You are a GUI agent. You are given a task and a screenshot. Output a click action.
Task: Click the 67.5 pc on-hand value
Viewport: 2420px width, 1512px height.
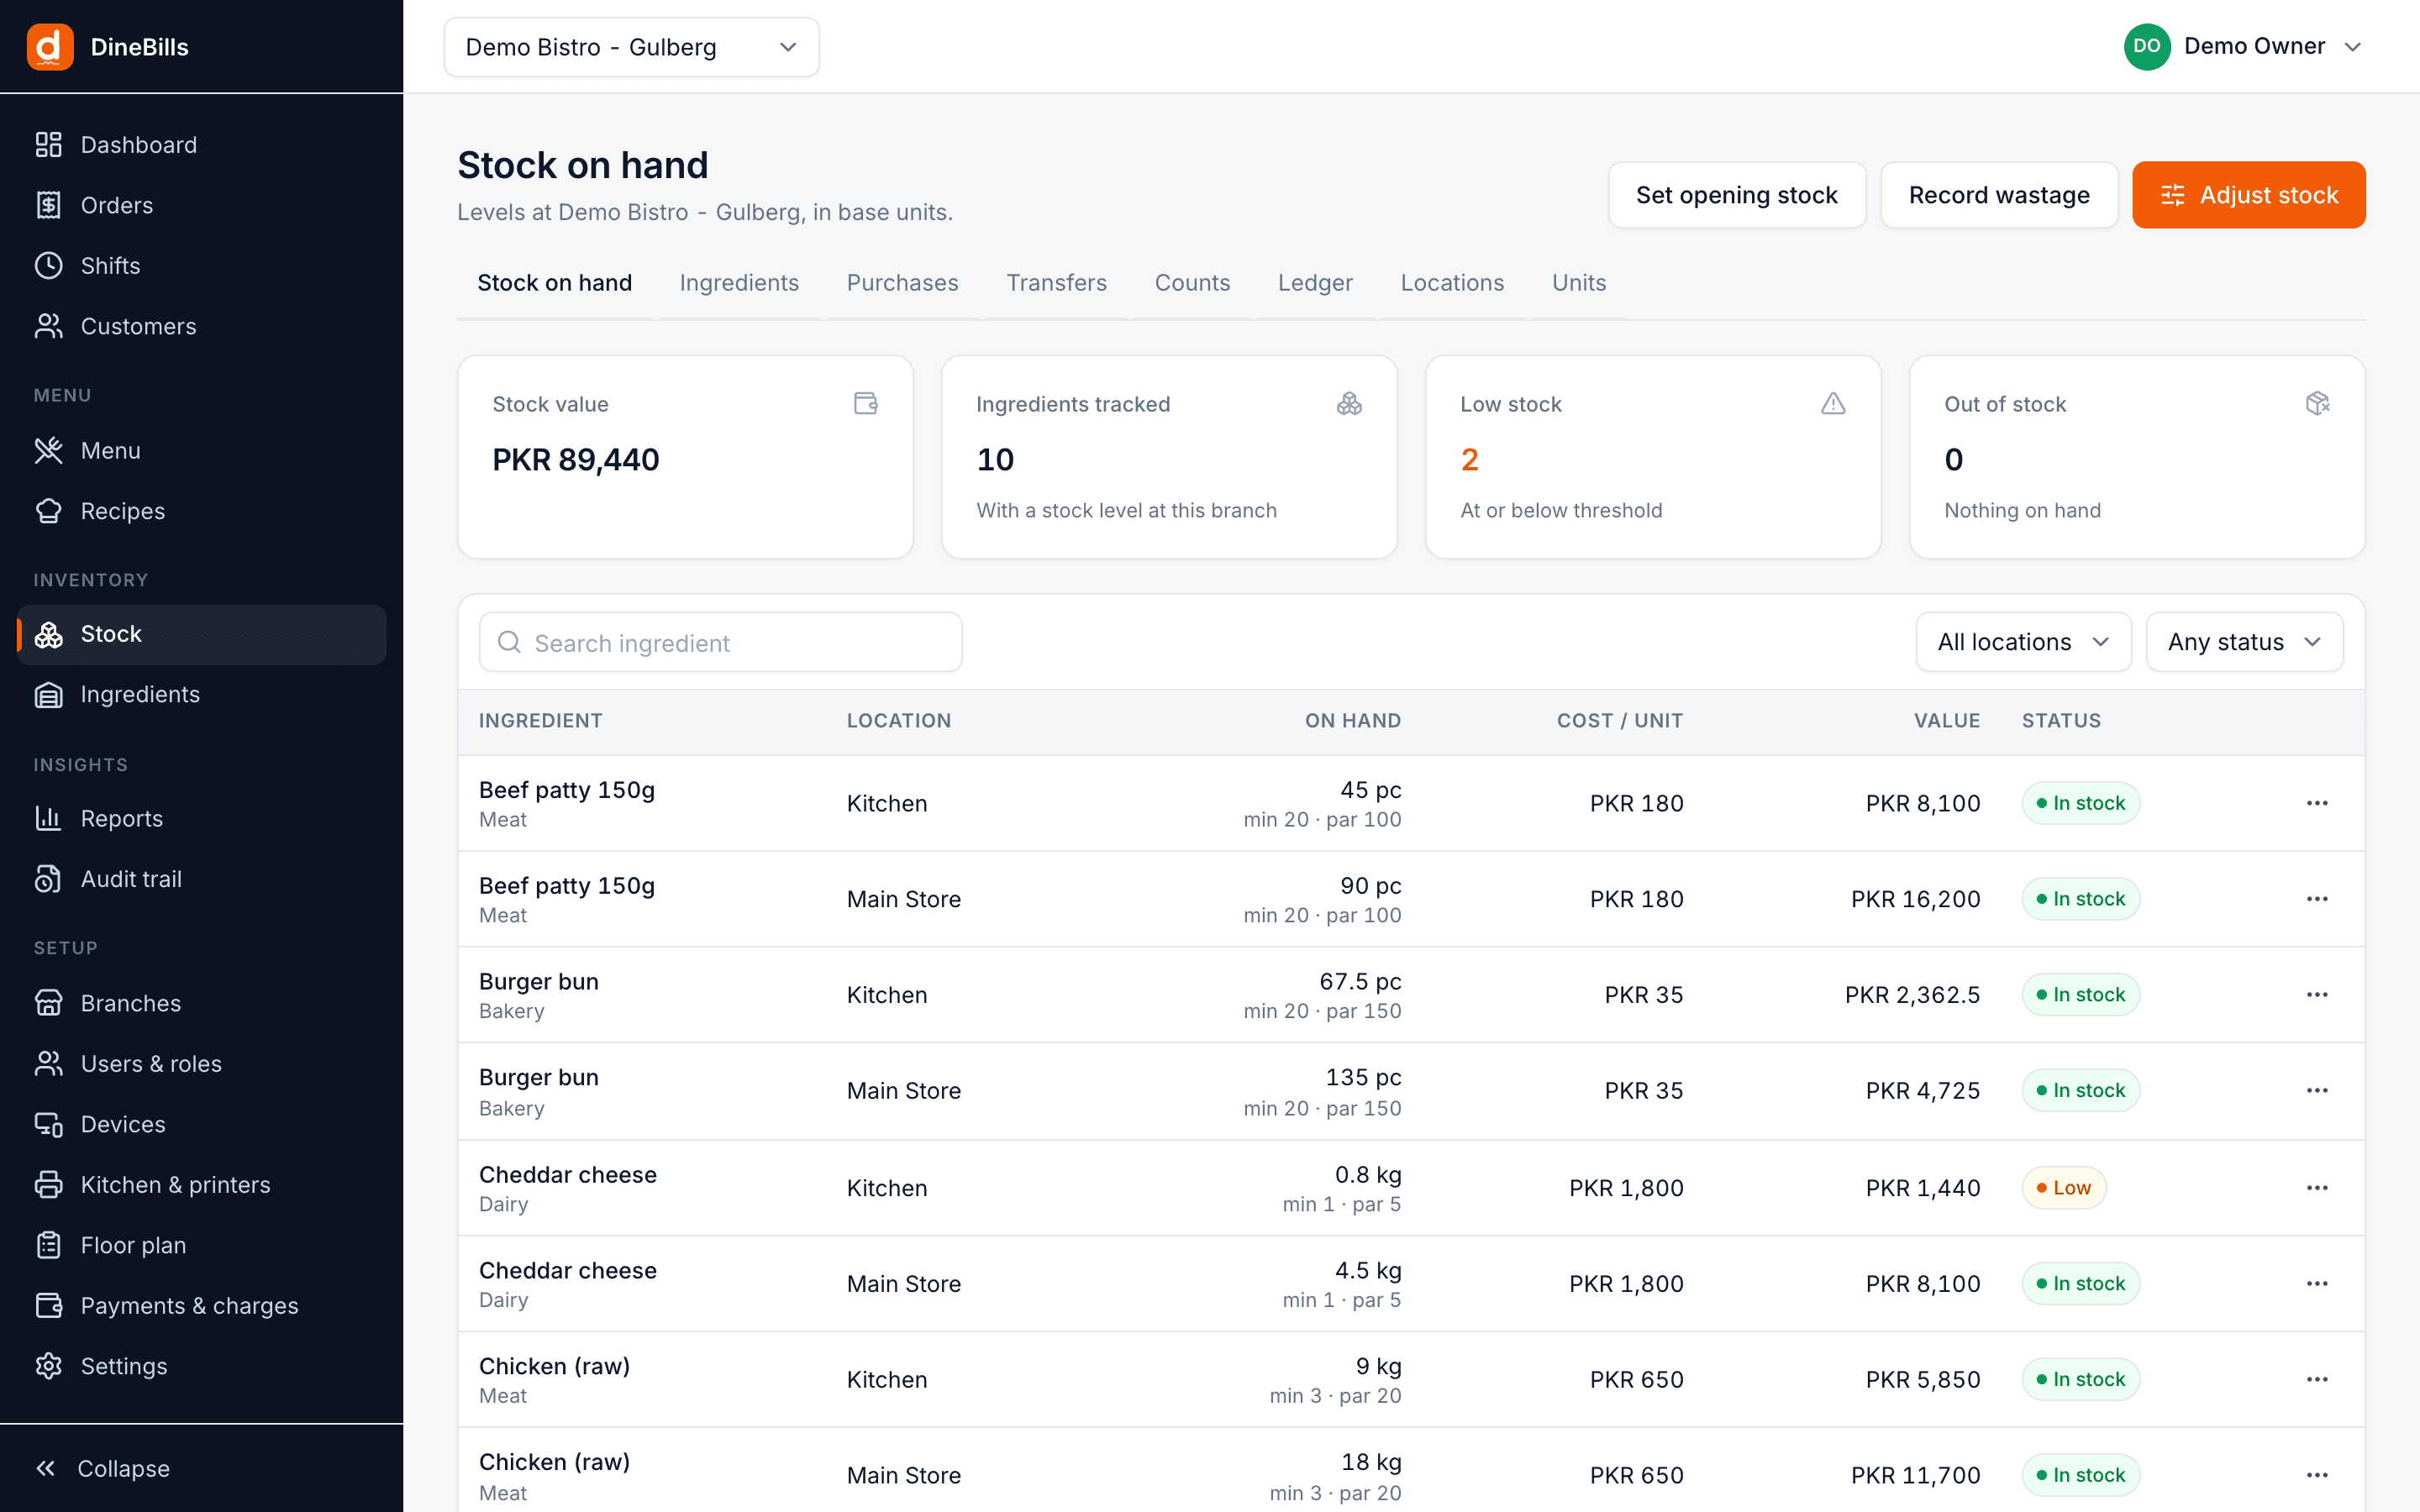point(1360,982)
